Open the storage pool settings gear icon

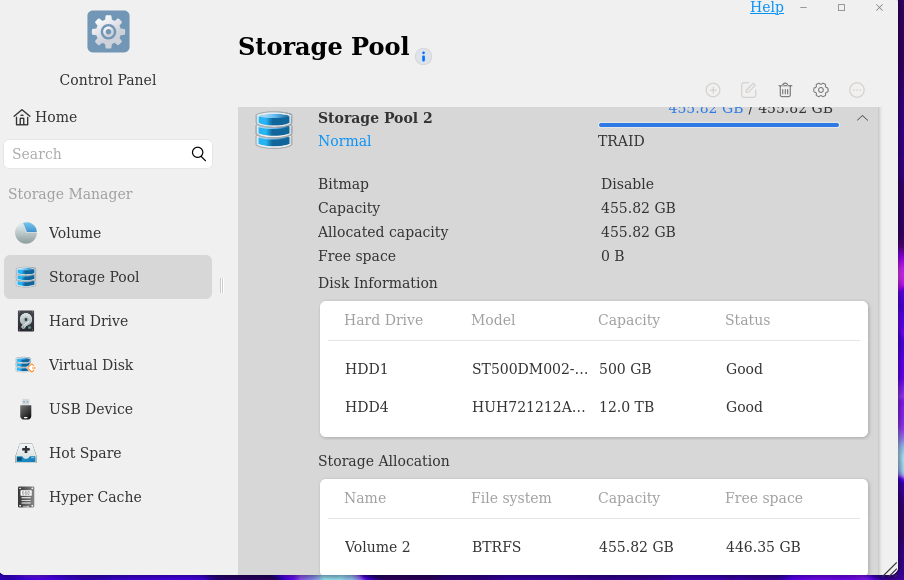pyautogui.click(x=820, y=90)
